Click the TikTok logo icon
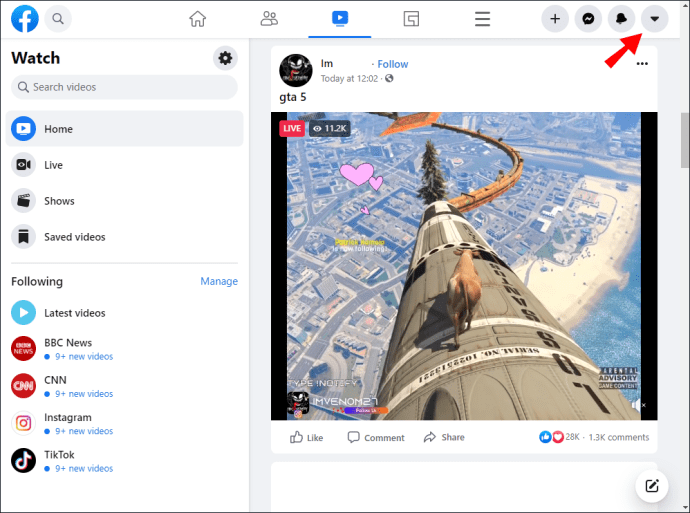Image resolution: width=690 pixels, height=513 pixels. pyautogui.click(x=23, y=461)
